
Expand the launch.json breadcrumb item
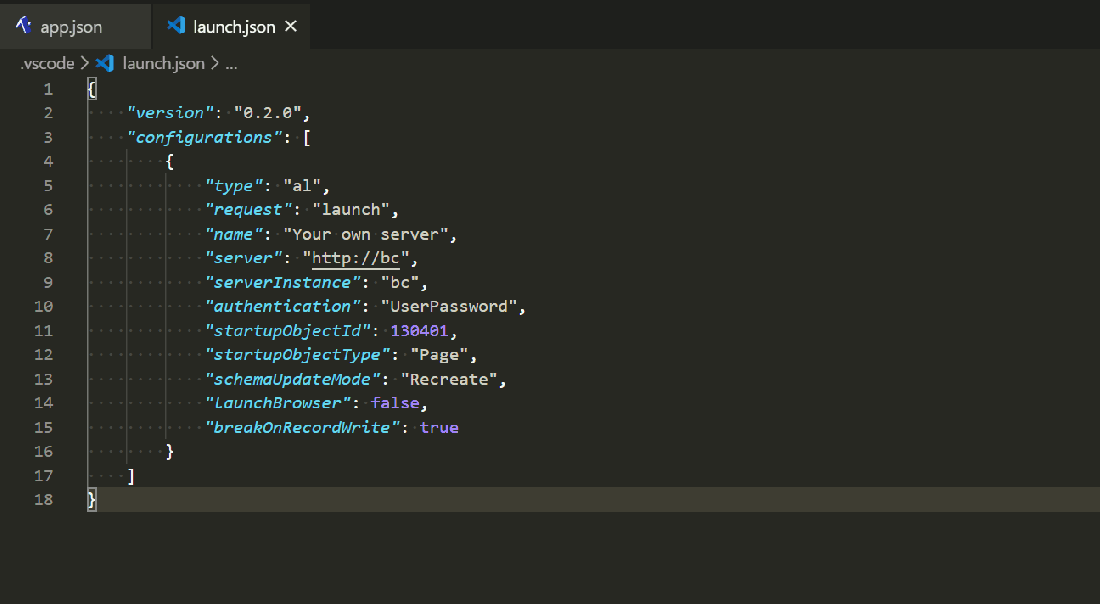click(163, 63)
